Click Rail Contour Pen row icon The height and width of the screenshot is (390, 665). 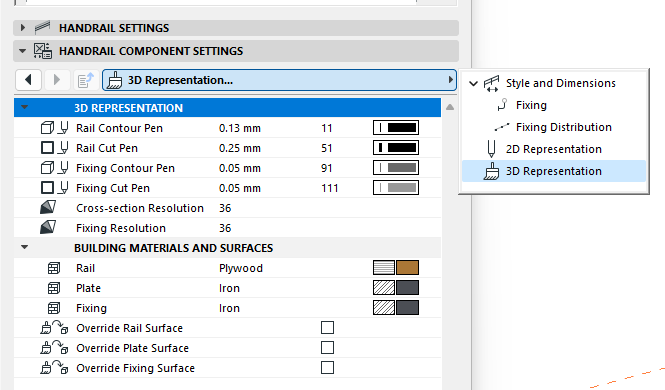point(55,128)
